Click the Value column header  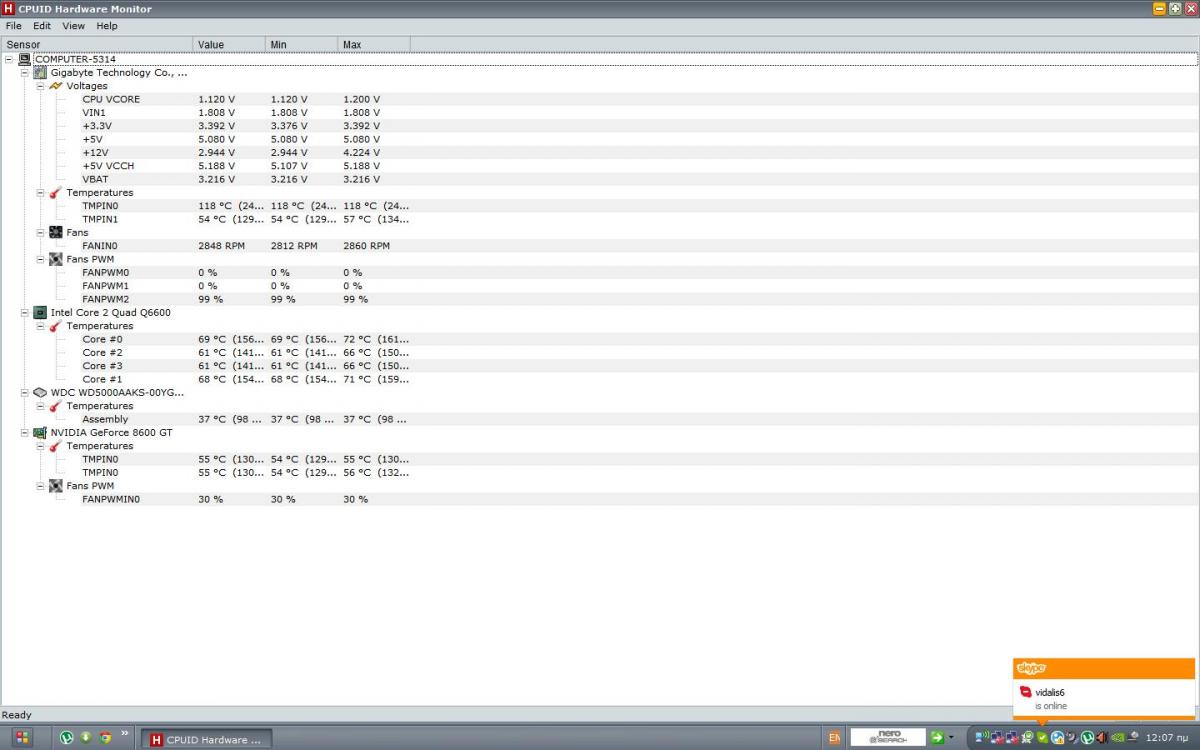(229, 45)
